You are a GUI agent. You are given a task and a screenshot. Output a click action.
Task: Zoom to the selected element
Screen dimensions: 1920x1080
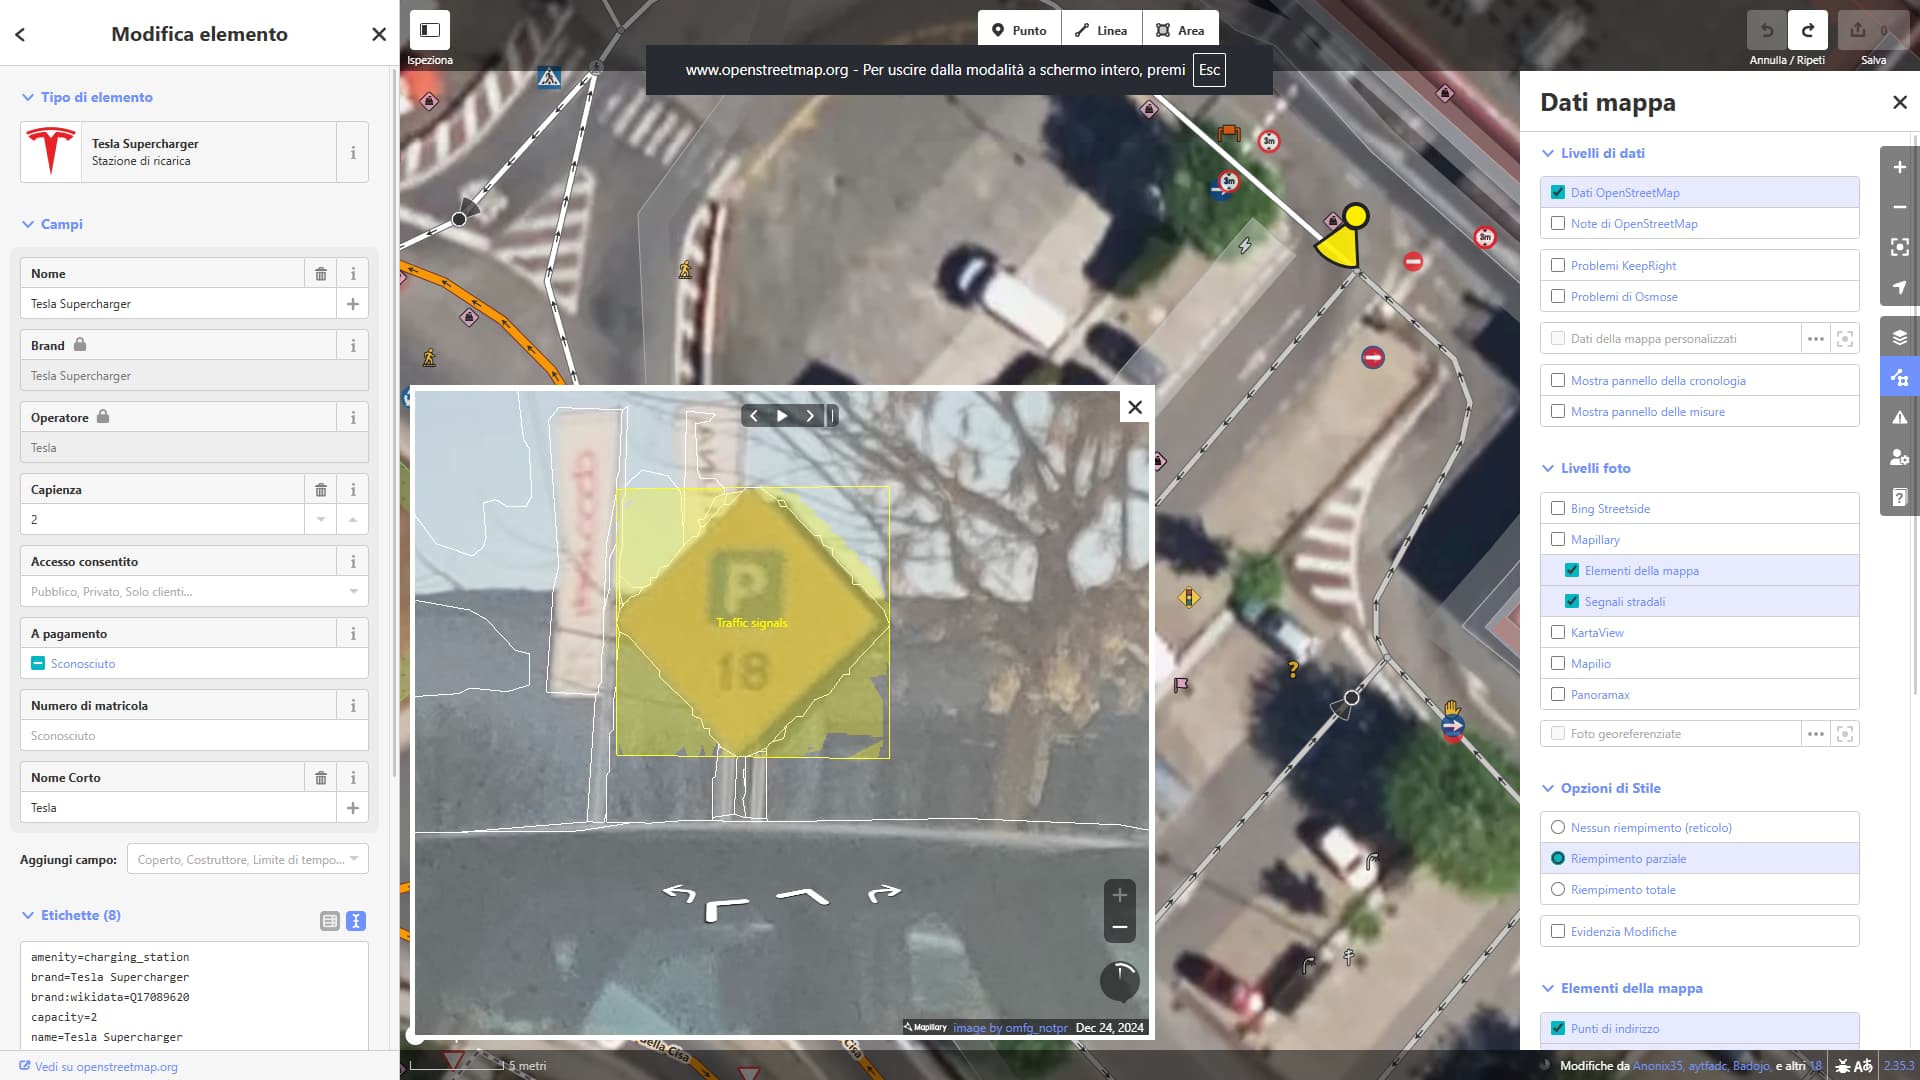(x=1900, y=247)
